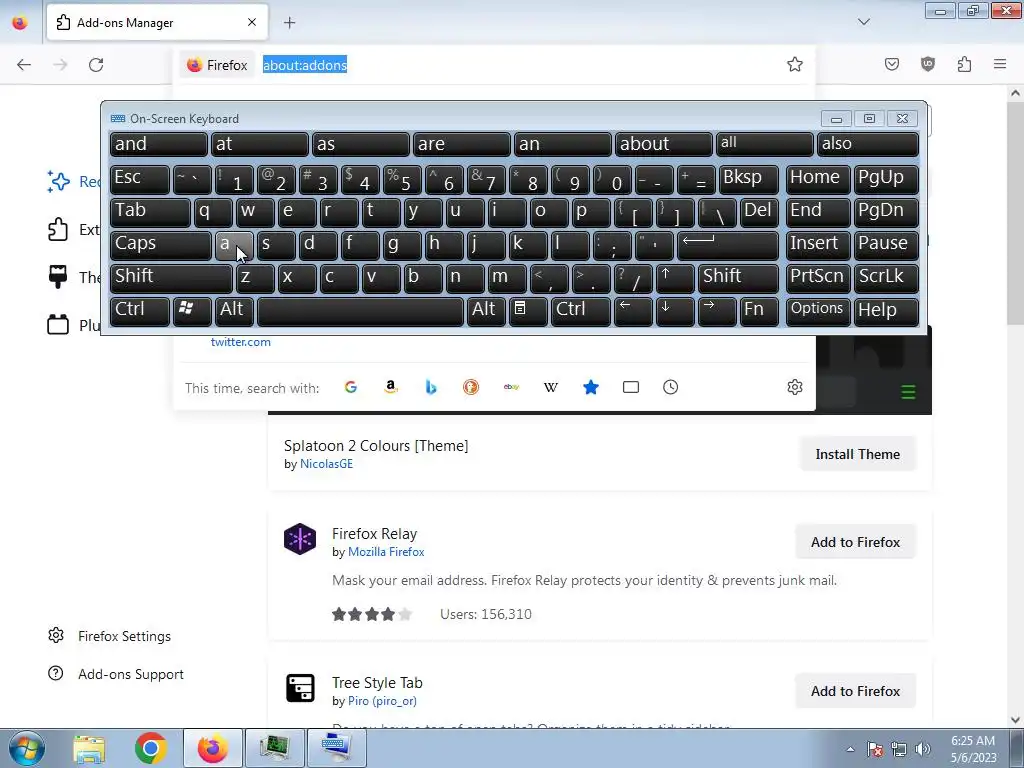Open twitter.com suggestion link

(240, 342)
